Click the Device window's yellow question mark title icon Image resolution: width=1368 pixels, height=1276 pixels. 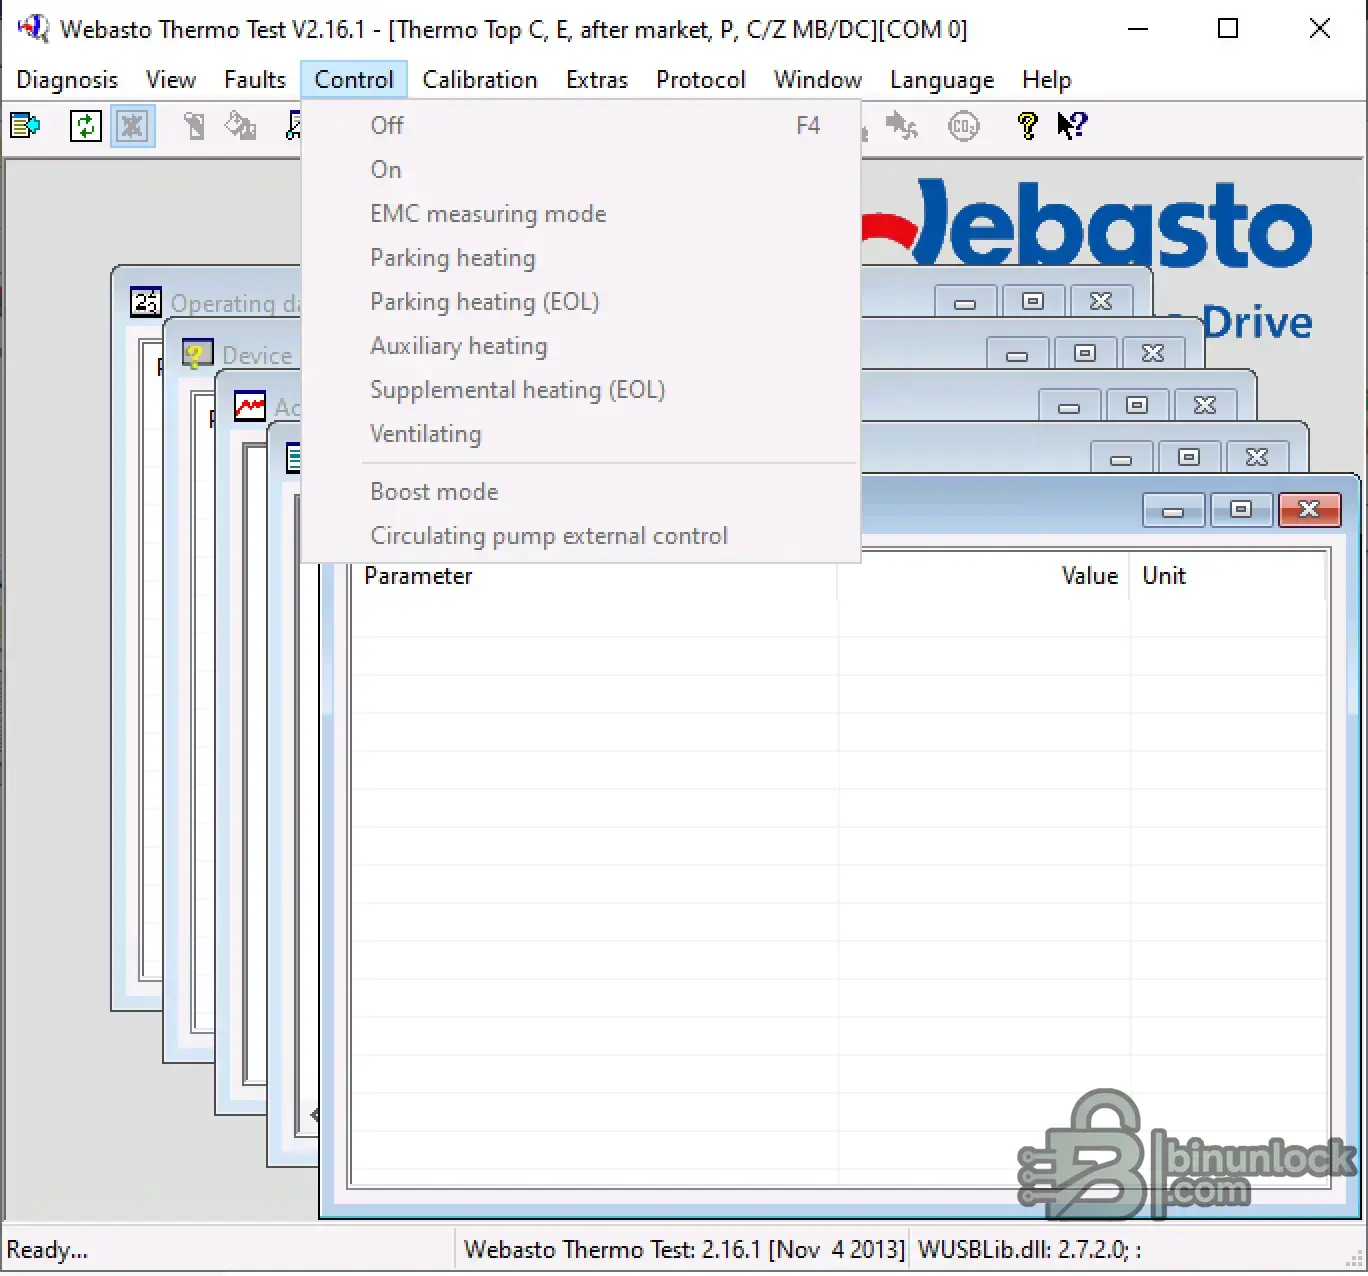(197, 354)
